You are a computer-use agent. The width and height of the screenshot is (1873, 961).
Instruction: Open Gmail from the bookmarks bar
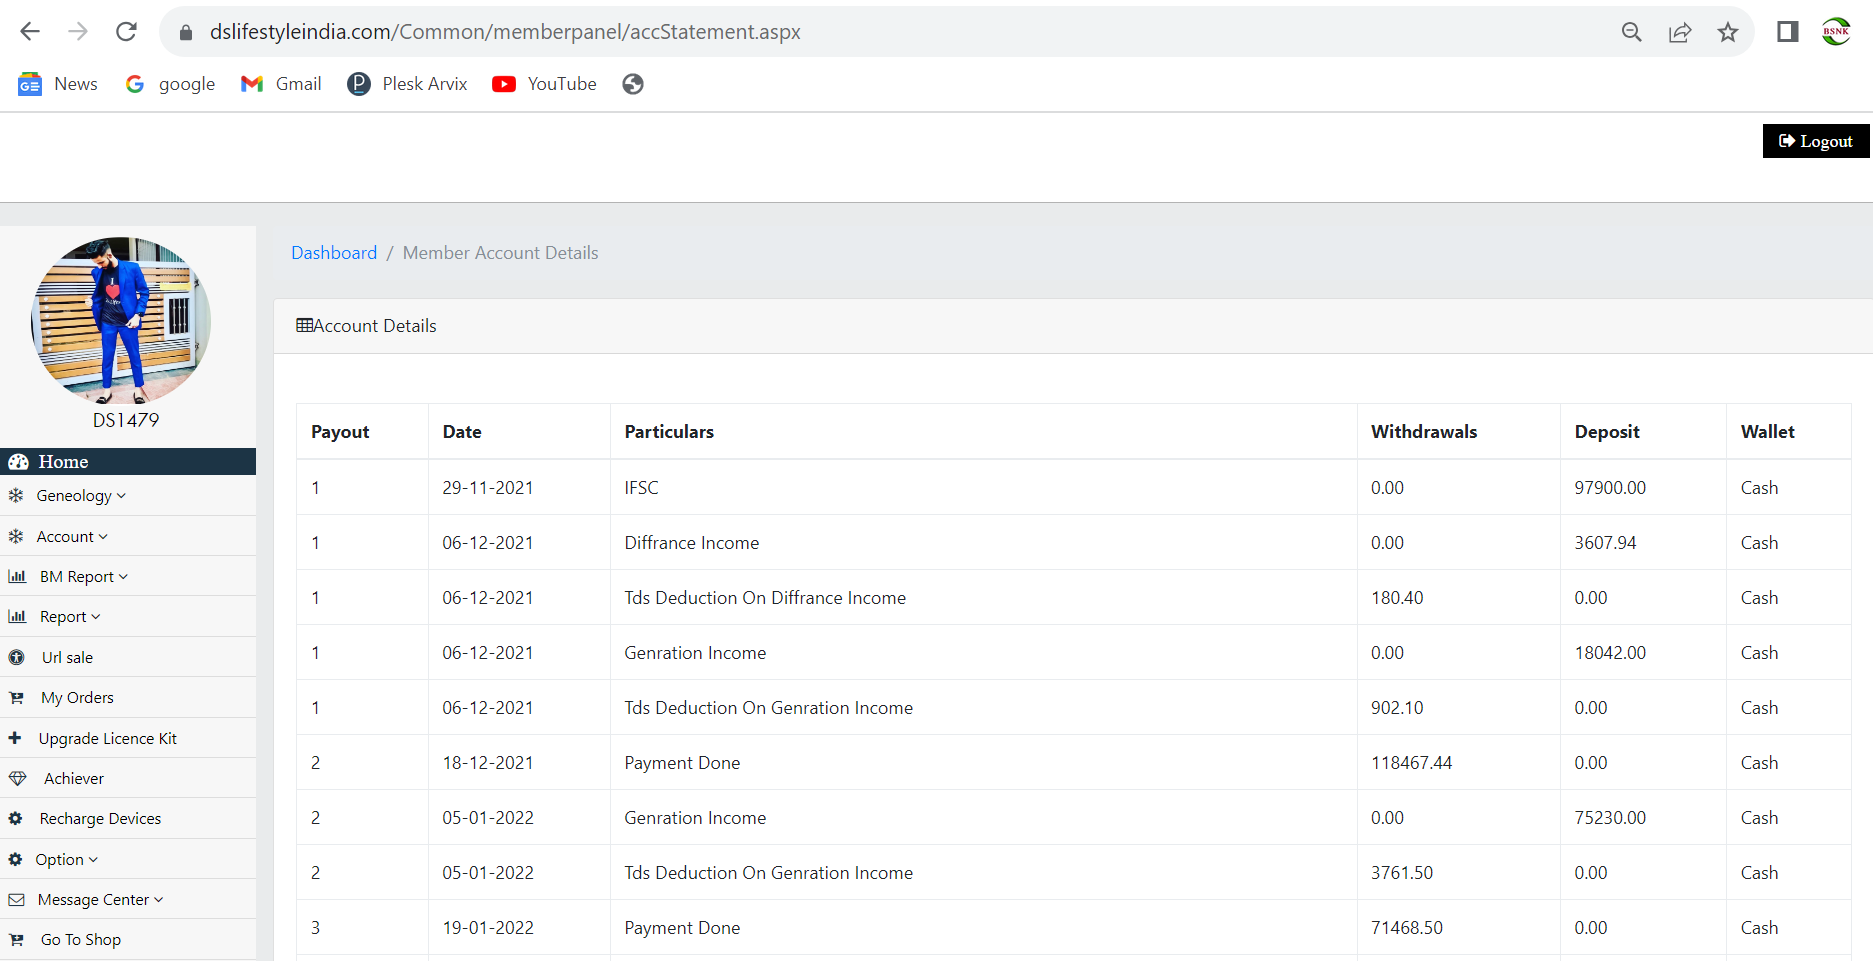(281, 84)
